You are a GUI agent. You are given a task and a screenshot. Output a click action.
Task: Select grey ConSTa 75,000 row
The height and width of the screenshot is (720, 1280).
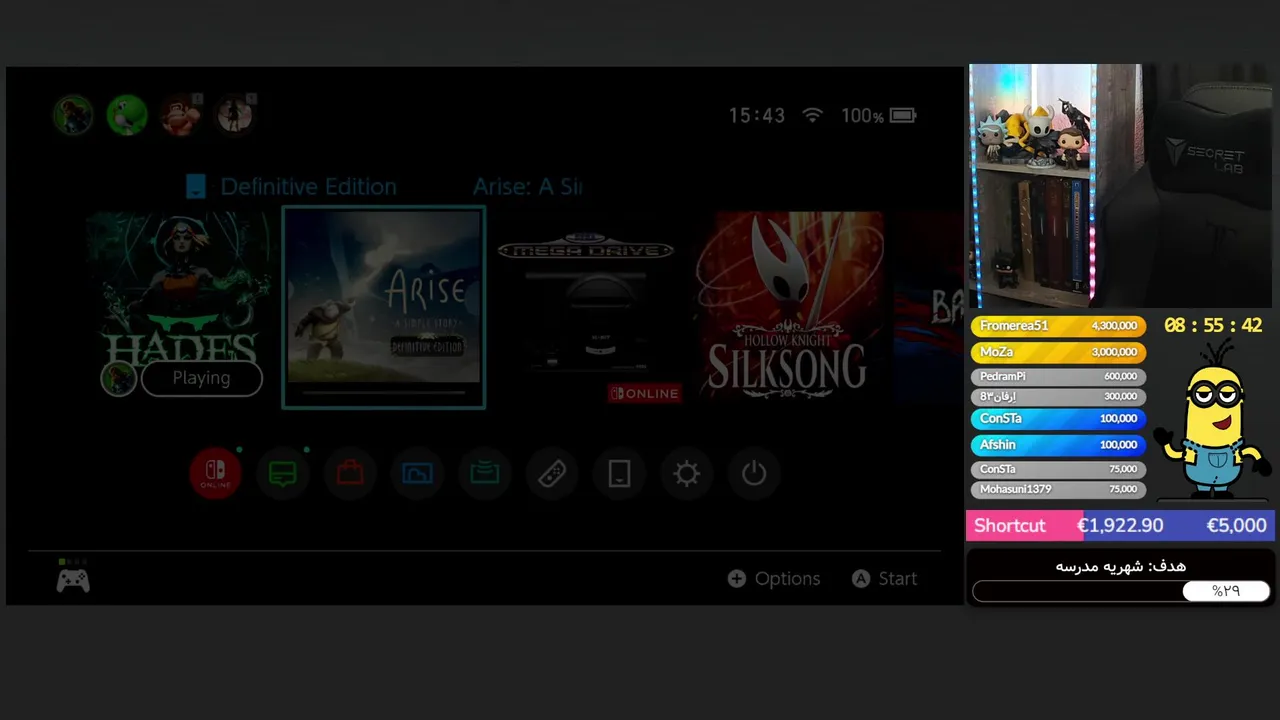(x=1059, y=469)
